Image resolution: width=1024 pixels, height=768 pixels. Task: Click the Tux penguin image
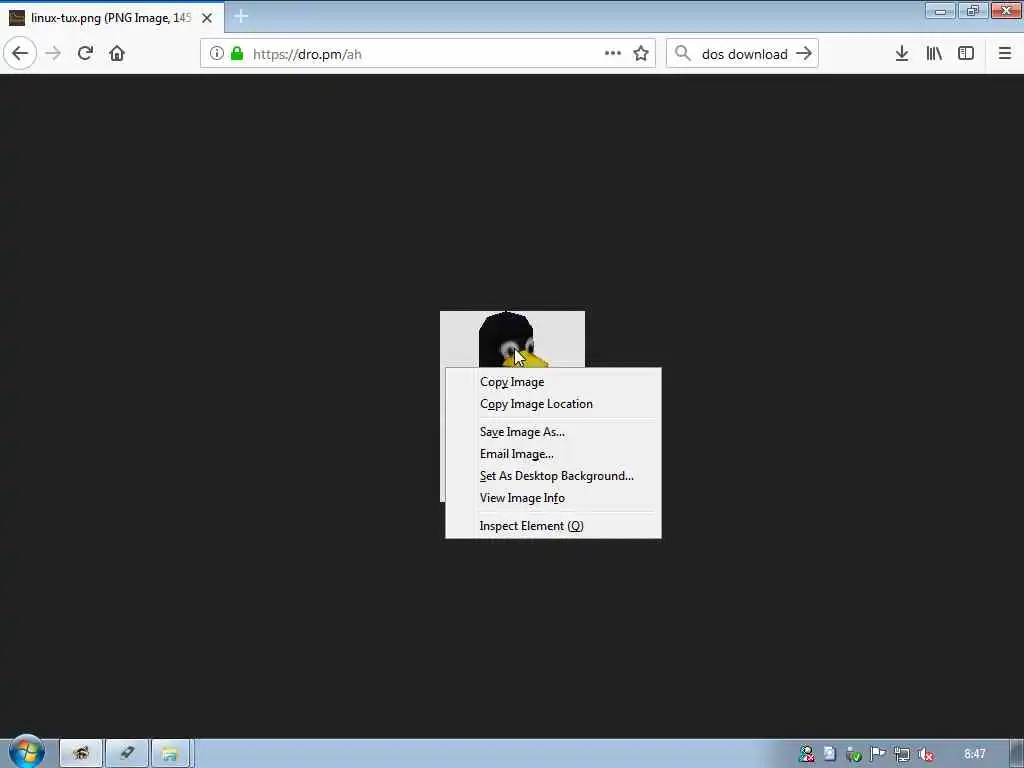[512, 339]
